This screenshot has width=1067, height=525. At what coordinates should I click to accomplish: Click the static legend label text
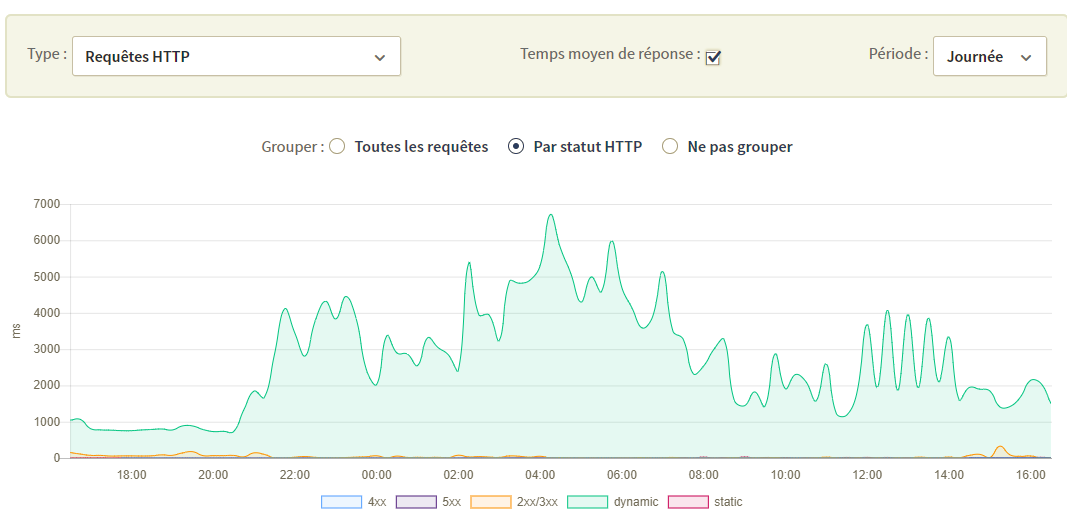728,503
